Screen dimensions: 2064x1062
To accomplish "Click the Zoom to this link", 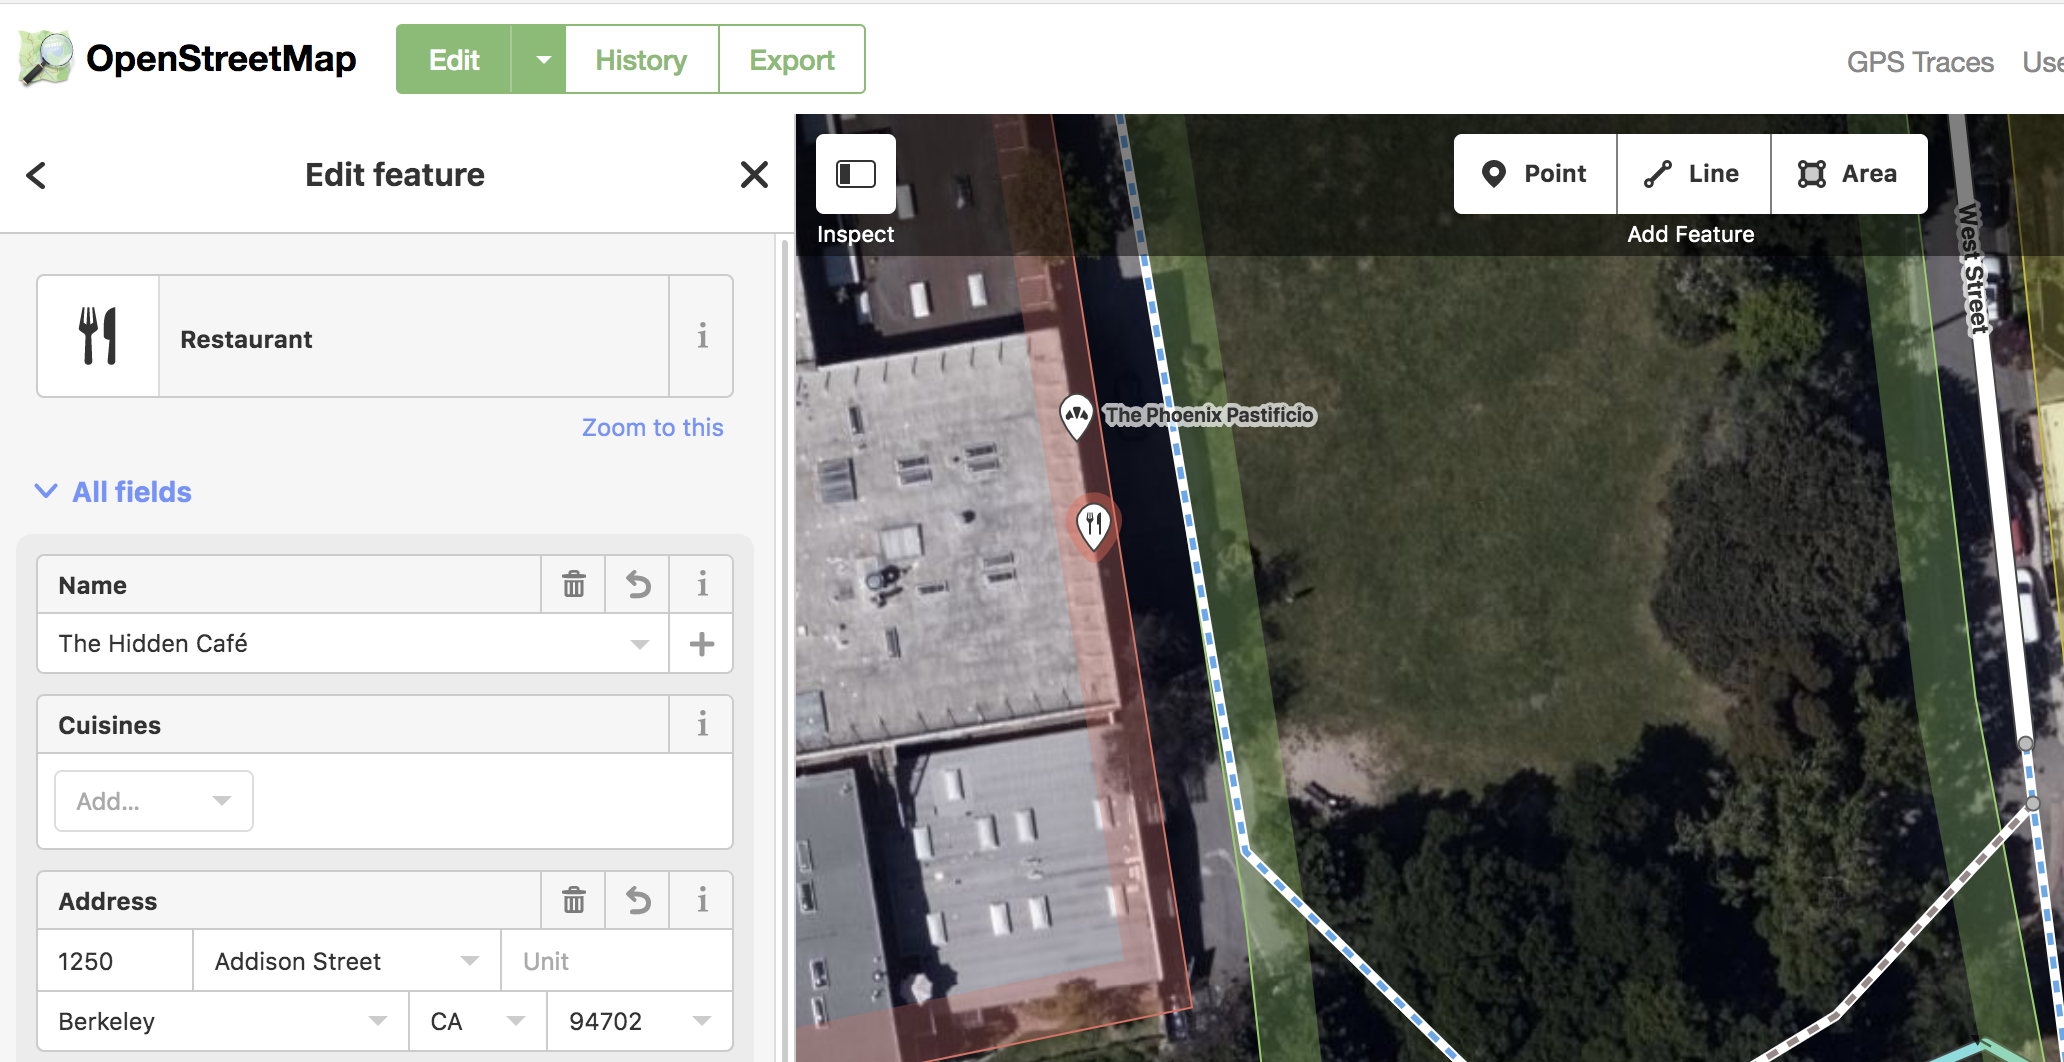I will 652,427.
